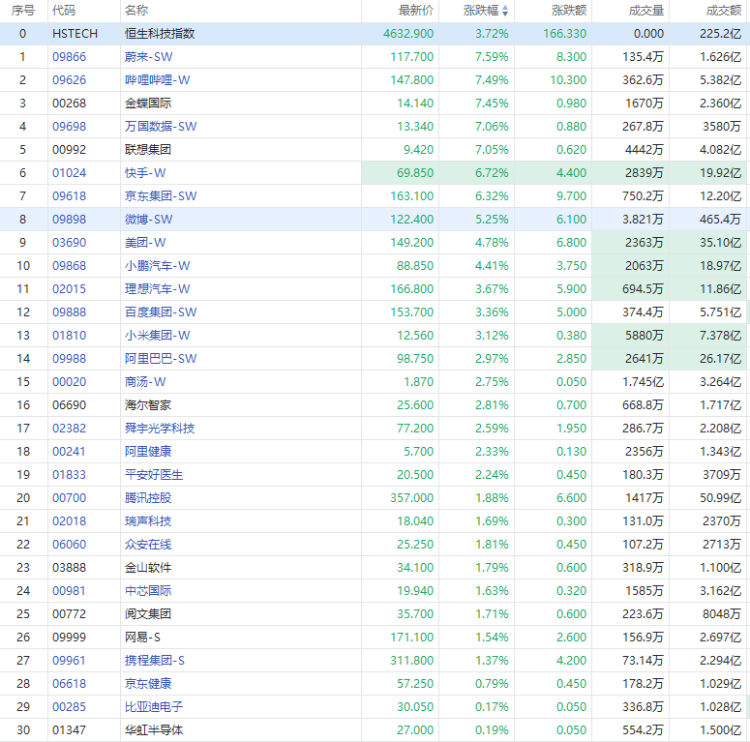
Task: Select the 恒生科技指数 index row name
Action: 160,33
